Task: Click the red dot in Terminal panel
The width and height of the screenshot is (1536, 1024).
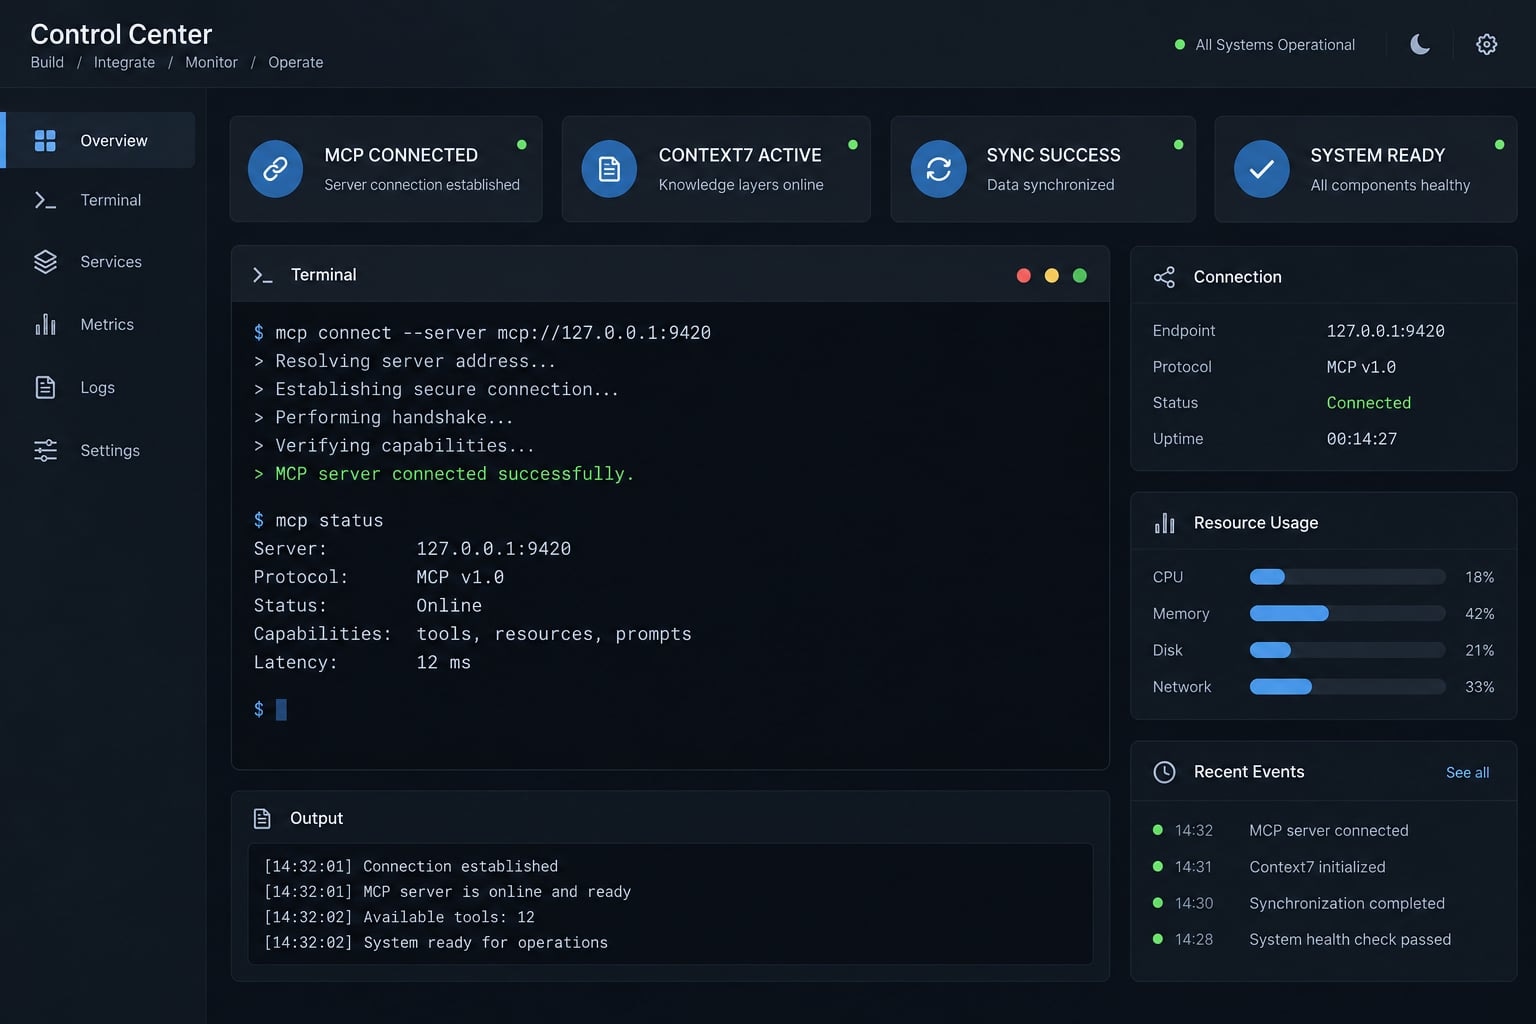Action: pyautogui.click(x=1023, y=275)
